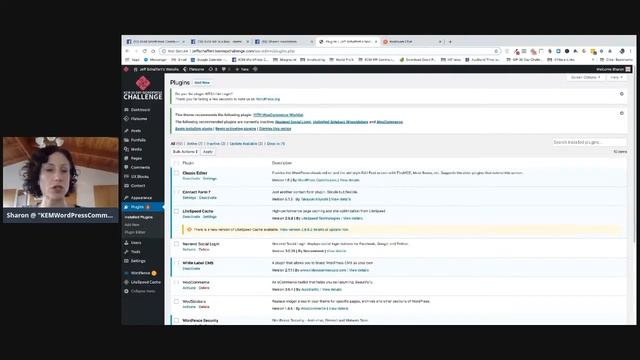Click Delete under WooCommerce plugin

click(x=204, y=288)
